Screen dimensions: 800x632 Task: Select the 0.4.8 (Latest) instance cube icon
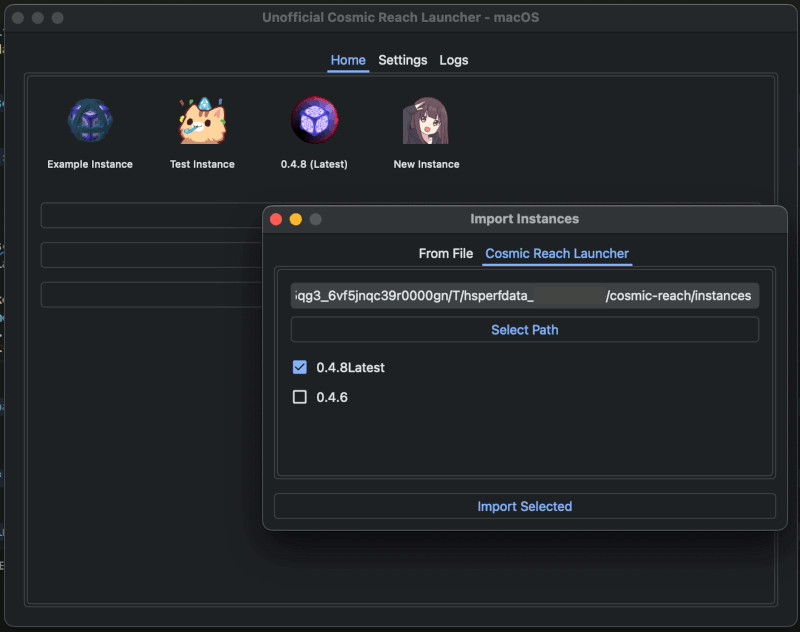(314, 118)
